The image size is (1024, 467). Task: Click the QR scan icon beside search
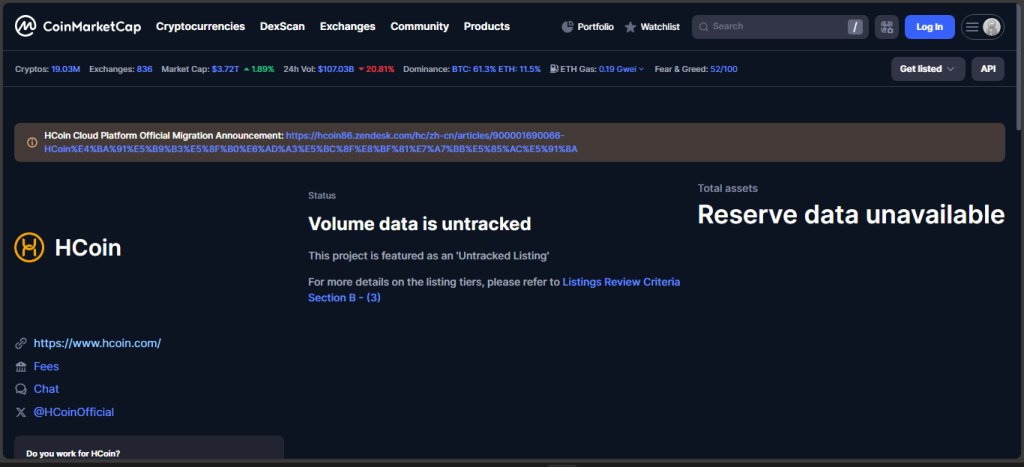[886, 27]
